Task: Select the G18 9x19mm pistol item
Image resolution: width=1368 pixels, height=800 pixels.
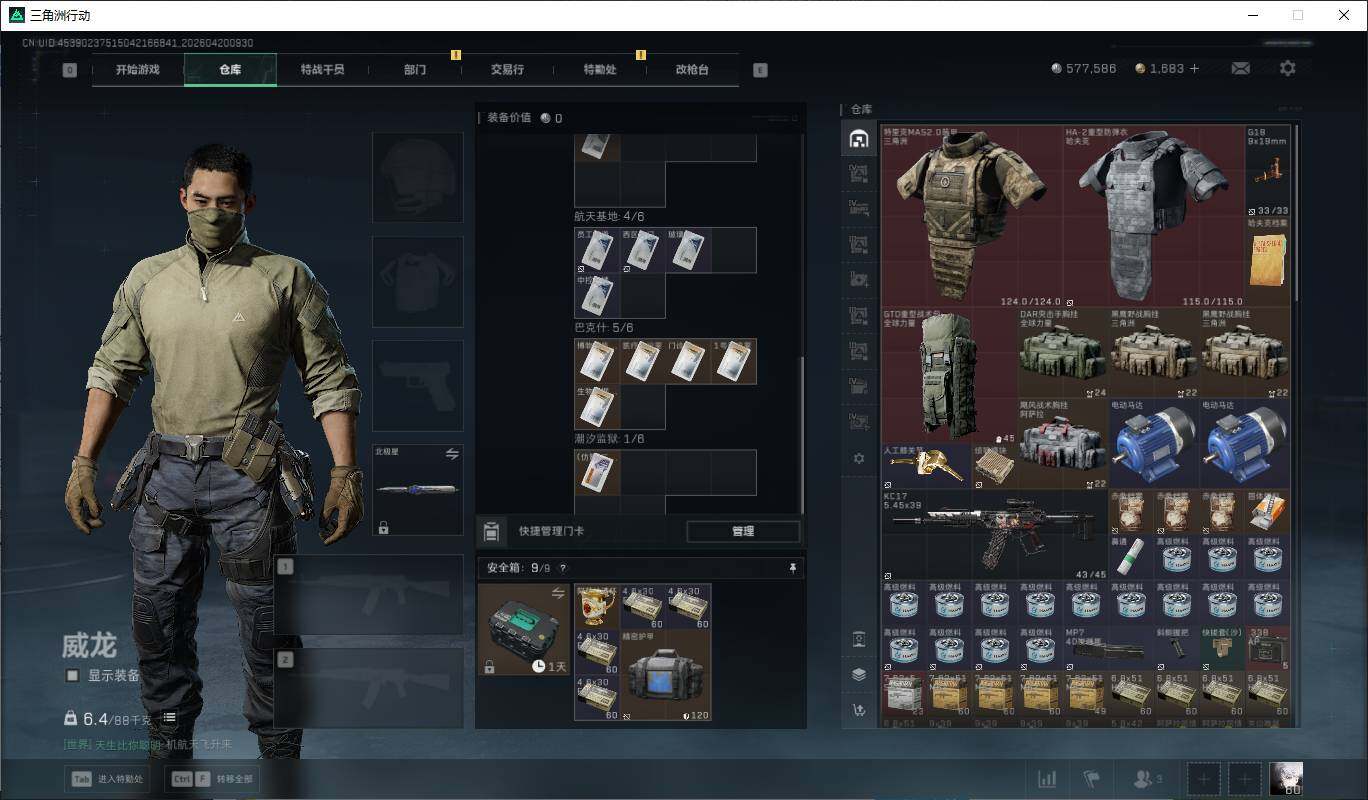Action: [x=1267, y=171]
